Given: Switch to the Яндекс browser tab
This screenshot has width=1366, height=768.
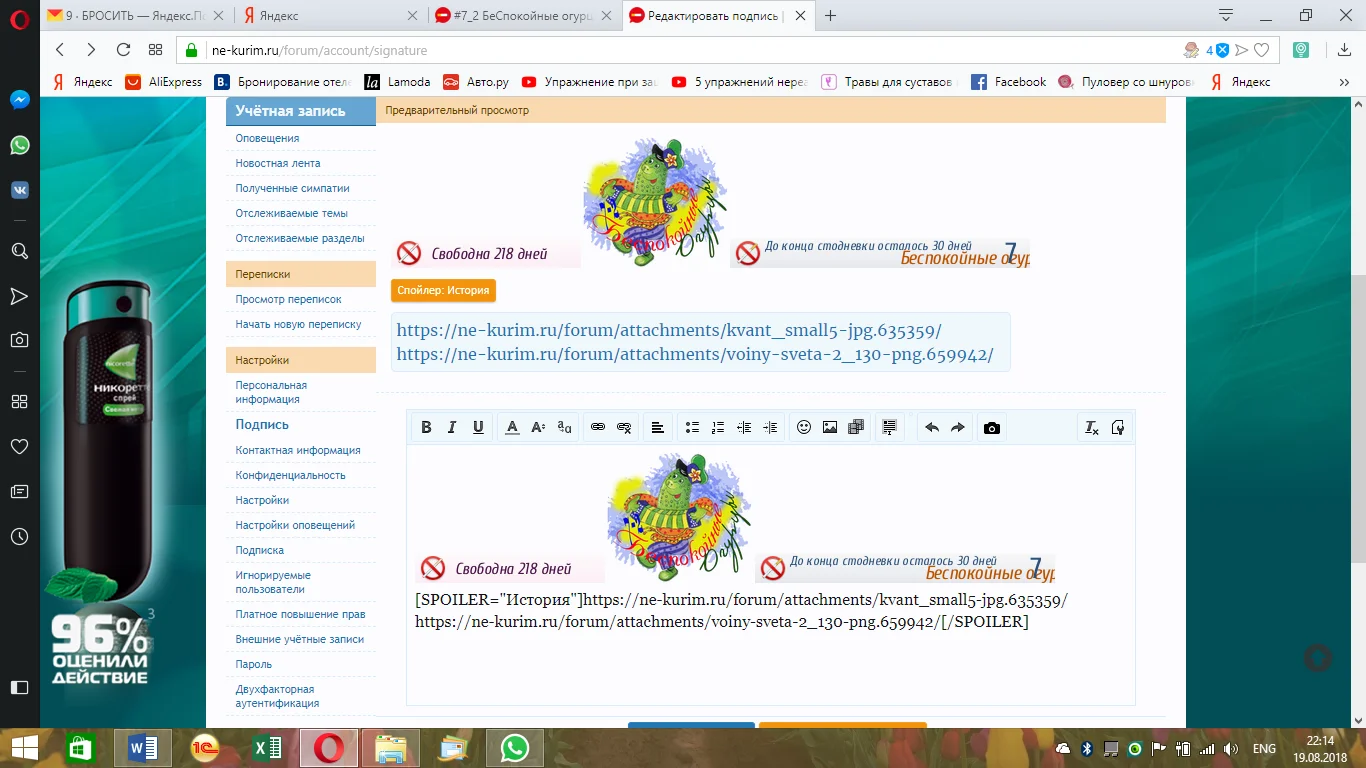Looking at the screenshot, I should 330,16.
